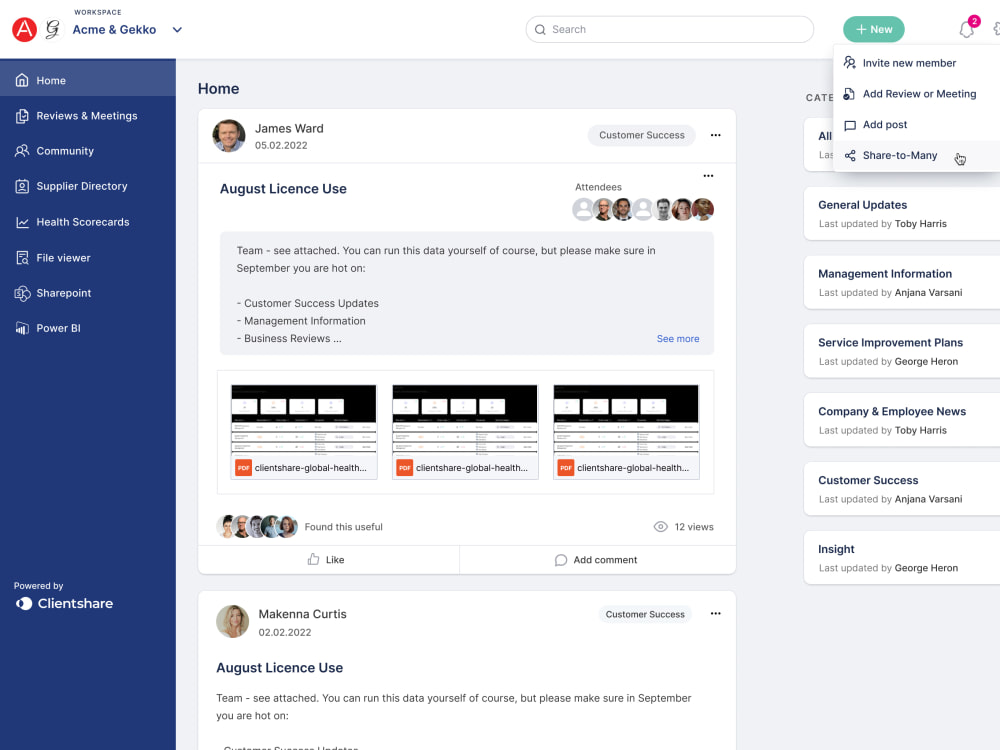Open Customer Success category card

(902, 489)
